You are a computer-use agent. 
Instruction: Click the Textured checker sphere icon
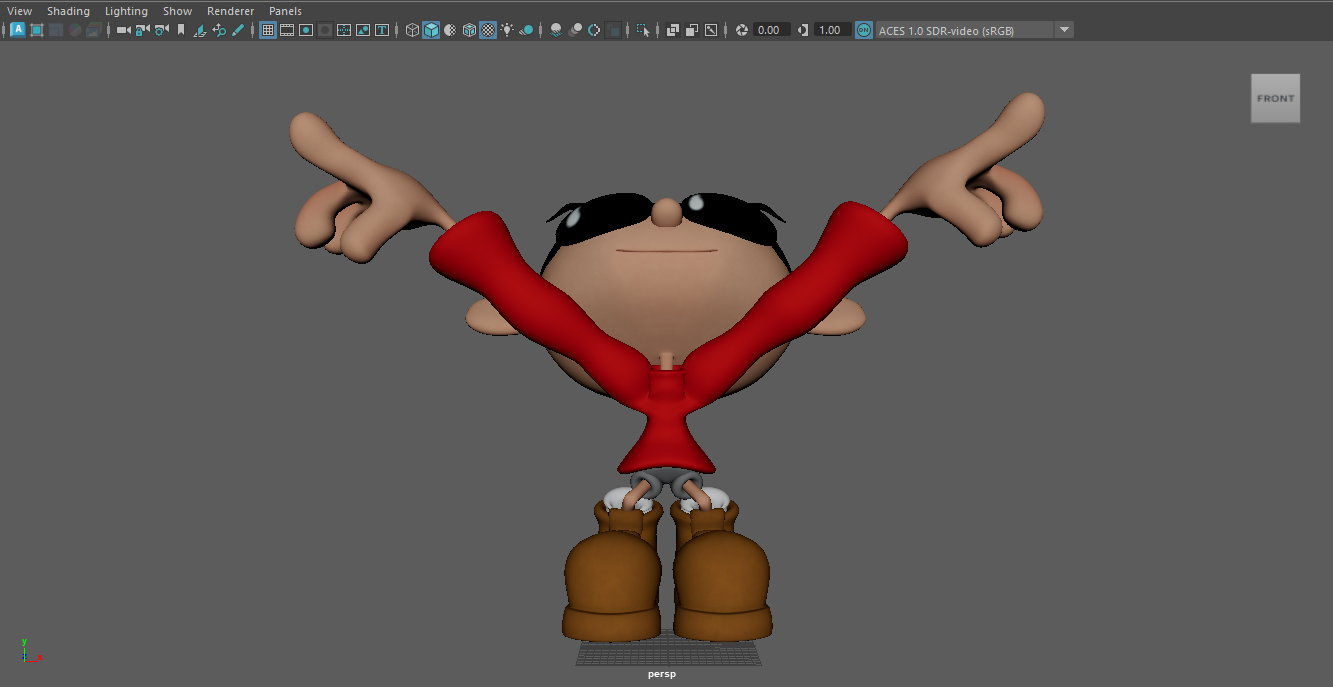tap(488, 30)
